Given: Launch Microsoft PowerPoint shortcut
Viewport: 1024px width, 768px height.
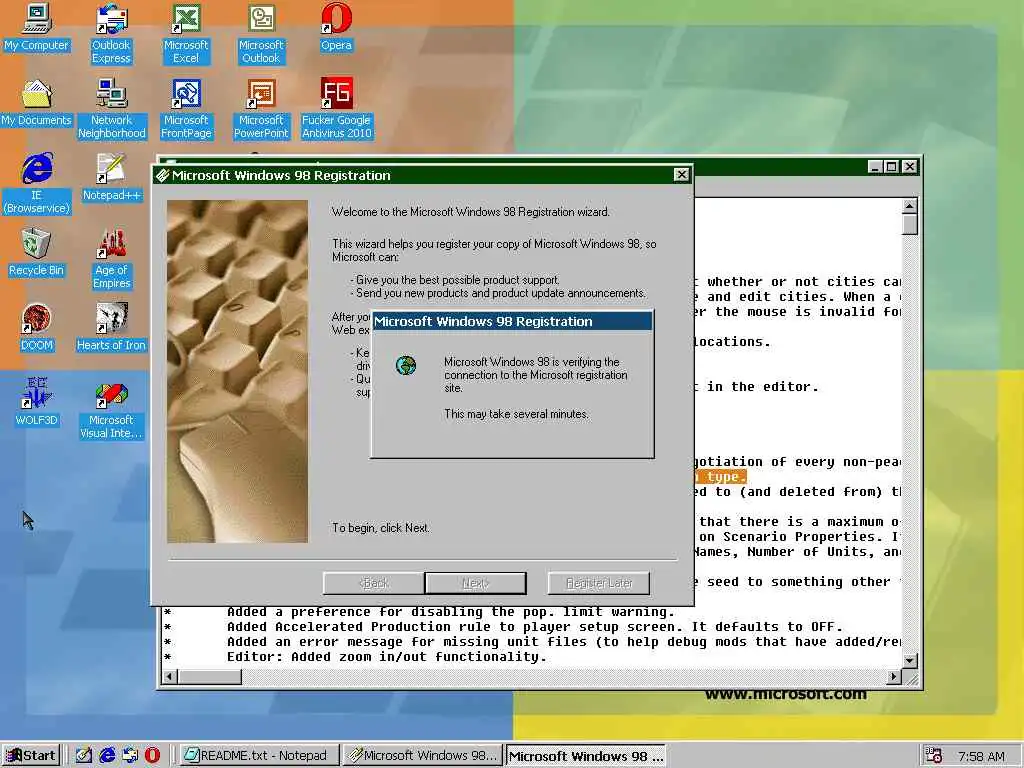Looking at the screenshot, I should tap(261, 109).
